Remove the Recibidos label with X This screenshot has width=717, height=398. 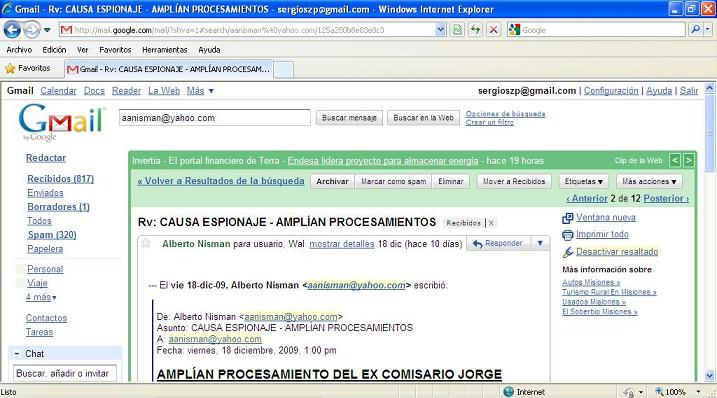tap(491, 223)
